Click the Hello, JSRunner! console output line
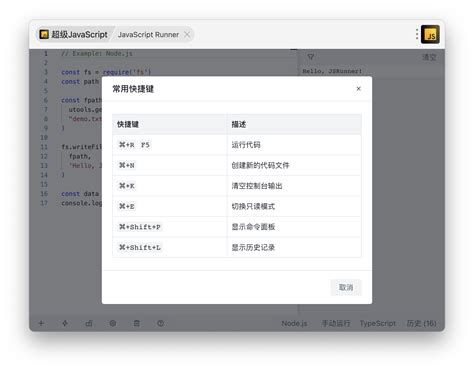 point(332,71)
